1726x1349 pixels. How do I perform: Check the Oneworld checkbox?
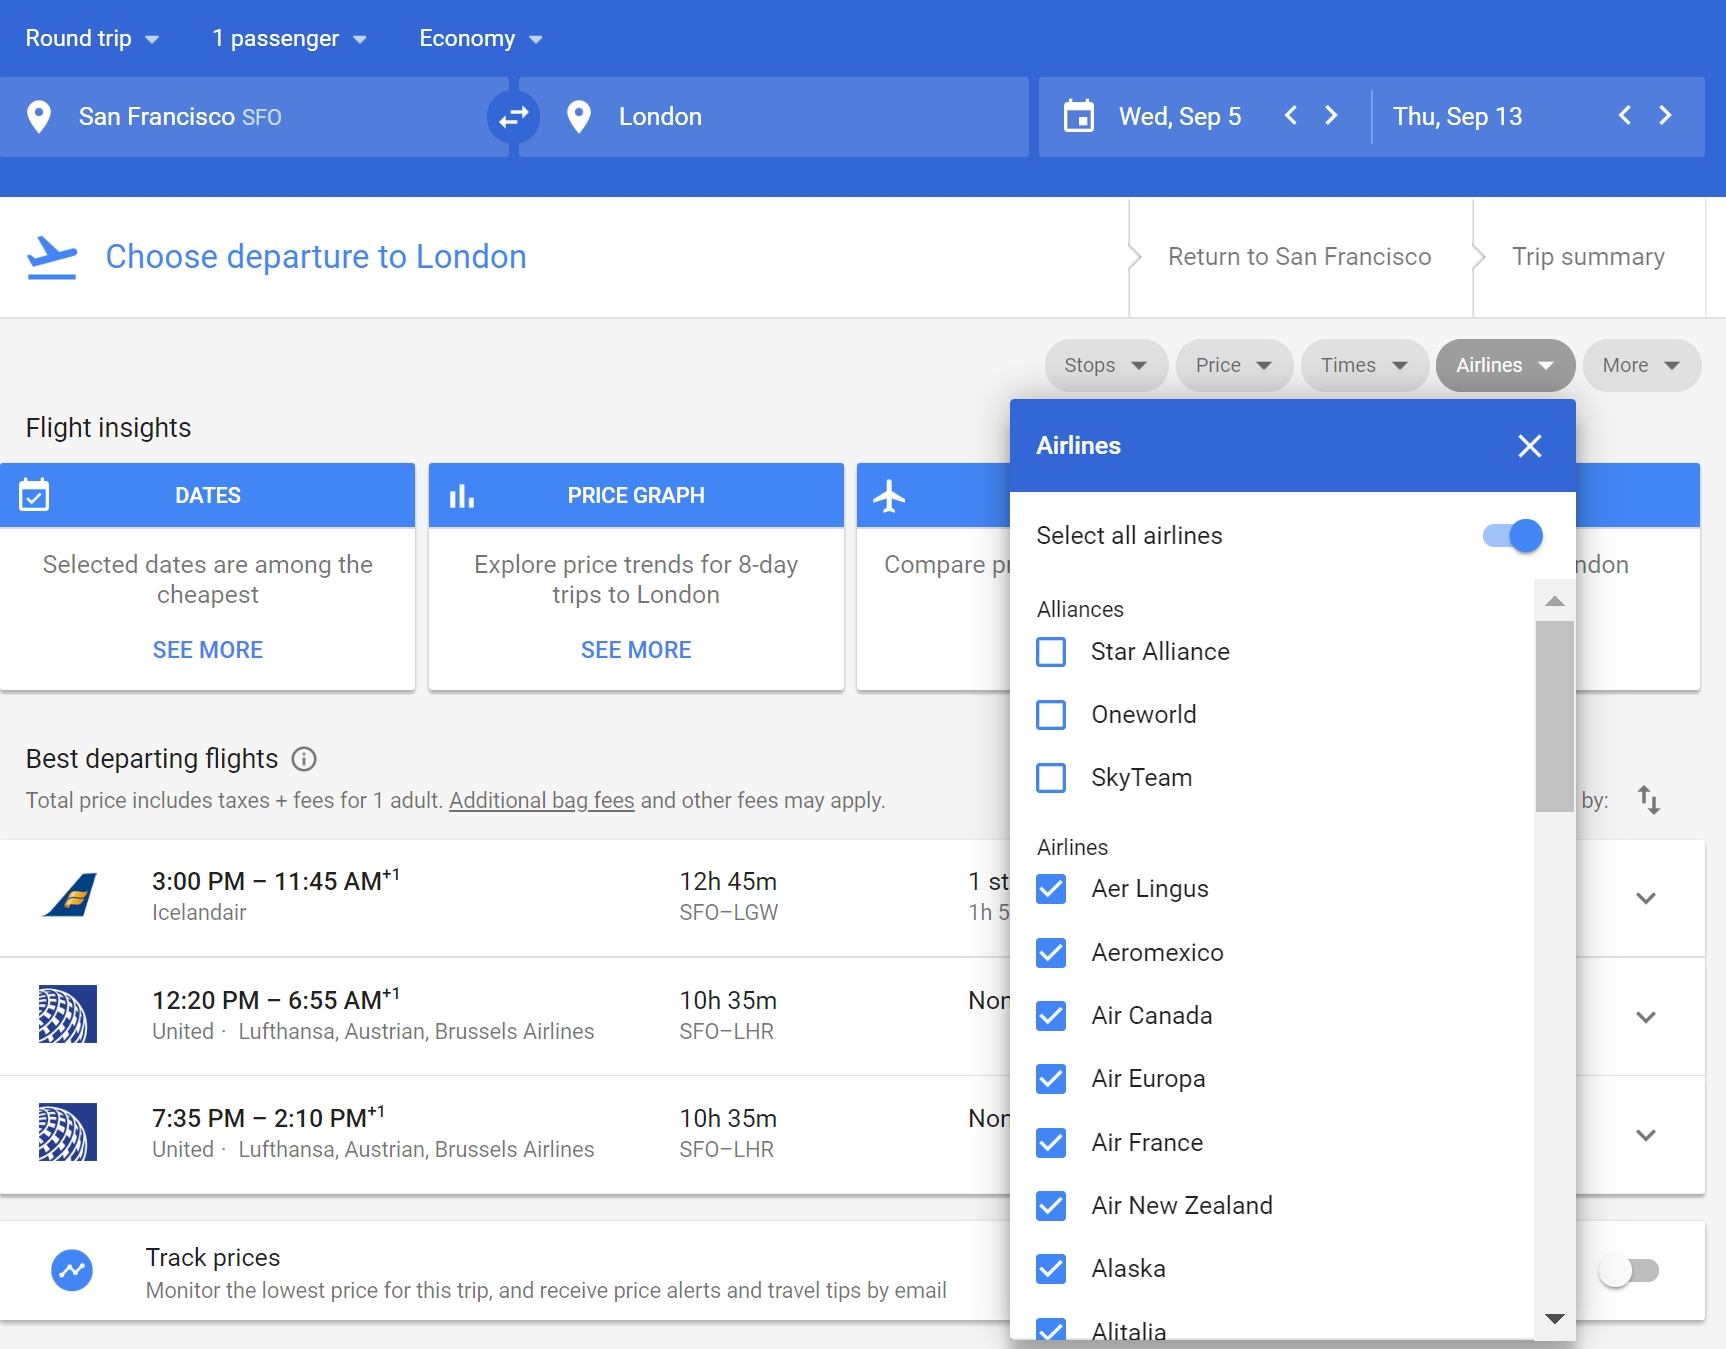(1051, 715)
